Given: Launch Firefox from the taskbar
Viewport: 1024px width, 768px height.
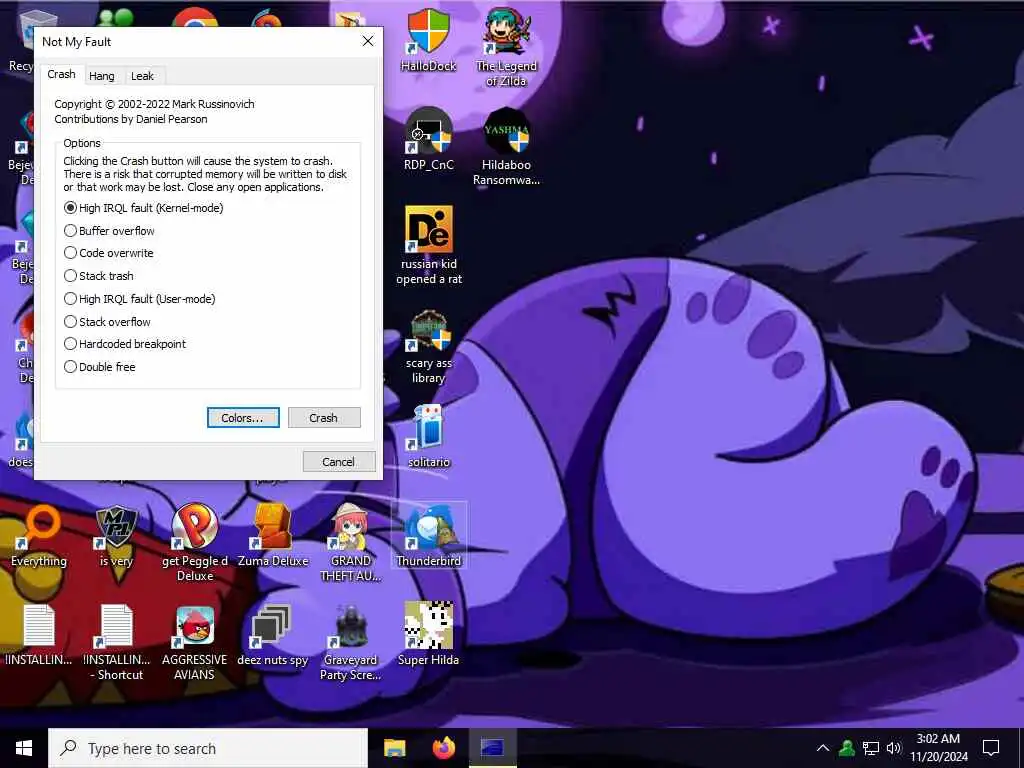Looking at the screenshot, I should pos(444,748).
